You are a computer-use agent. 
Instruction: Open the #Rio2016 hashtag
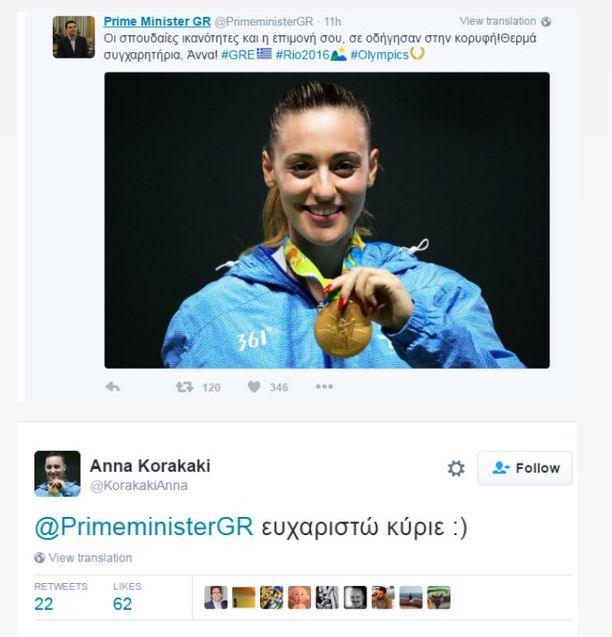[x=302, y=55]
